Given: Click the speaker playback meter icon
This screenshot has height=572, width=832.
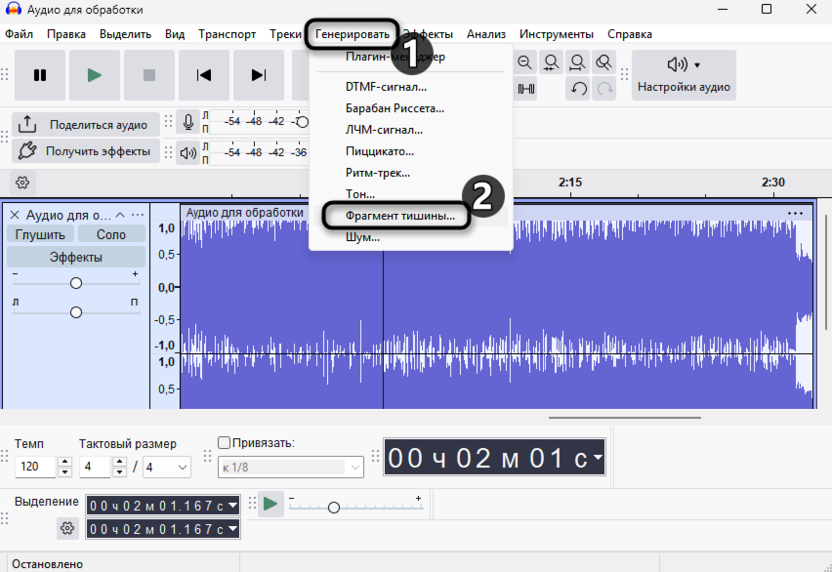Looking at the screenshot, I should (x=188, y=153).
